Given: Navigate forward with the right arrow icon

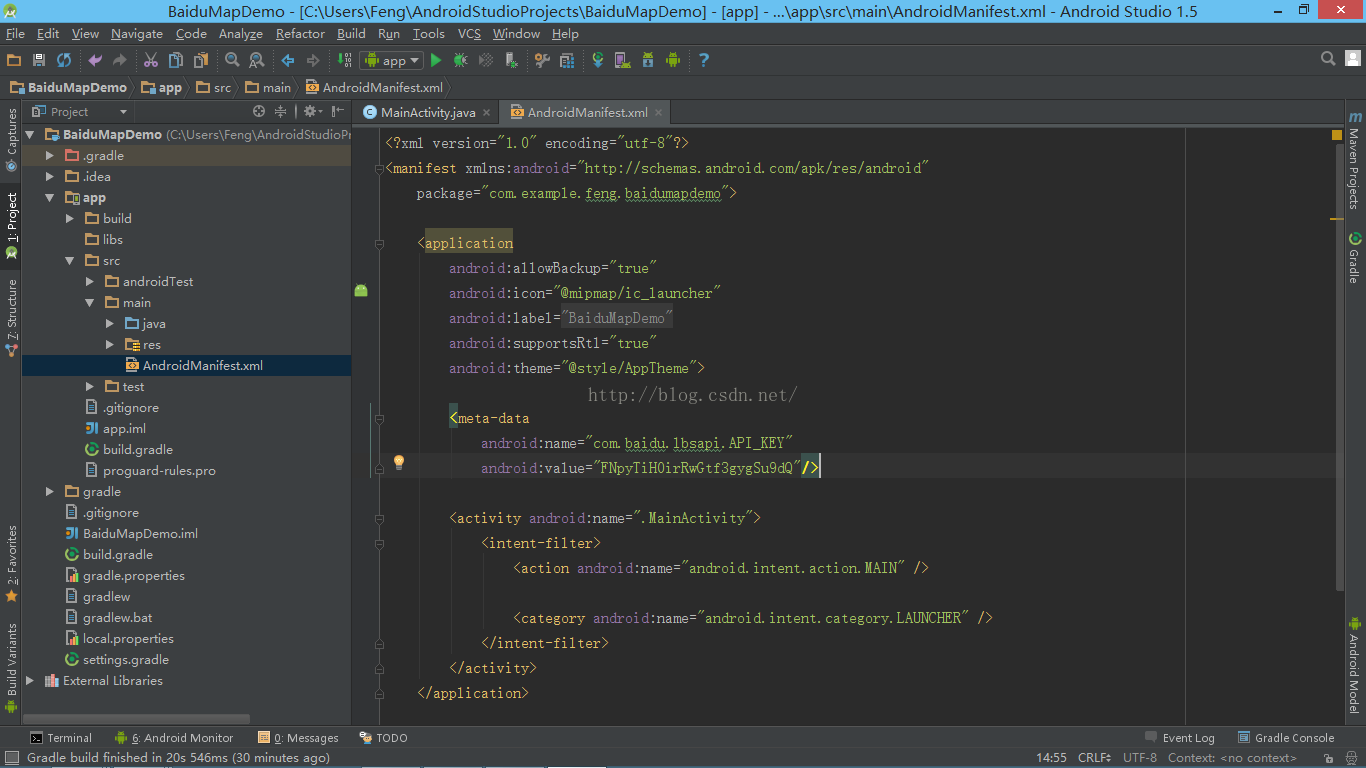Looking at the screenshot, I should 313,60.
